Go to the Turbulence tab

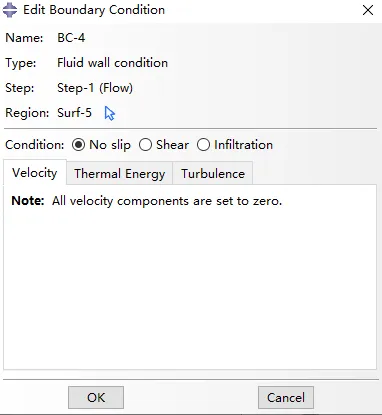coord(213,173)
